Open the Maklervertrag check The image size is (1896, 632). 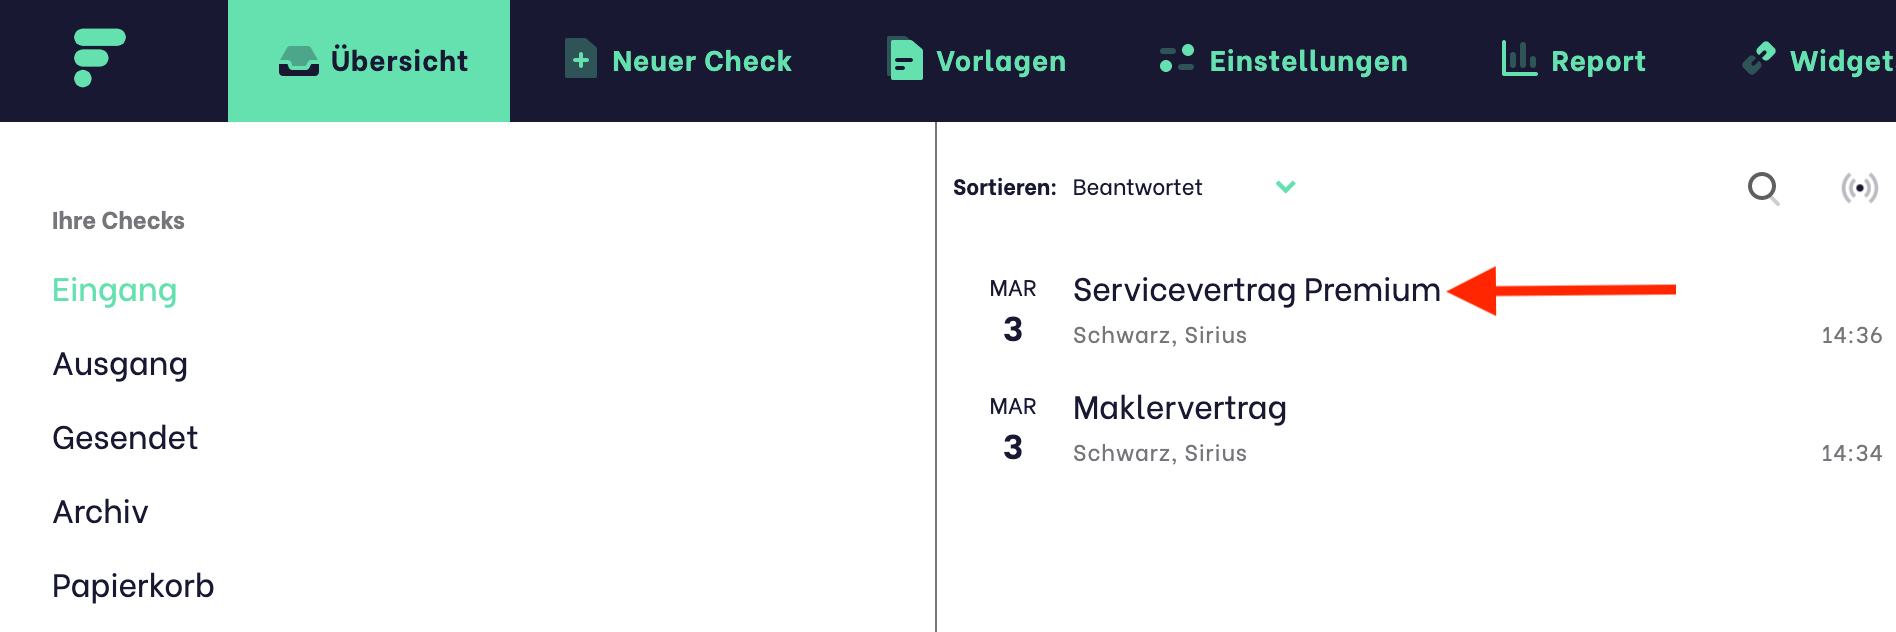point(1180,408)
